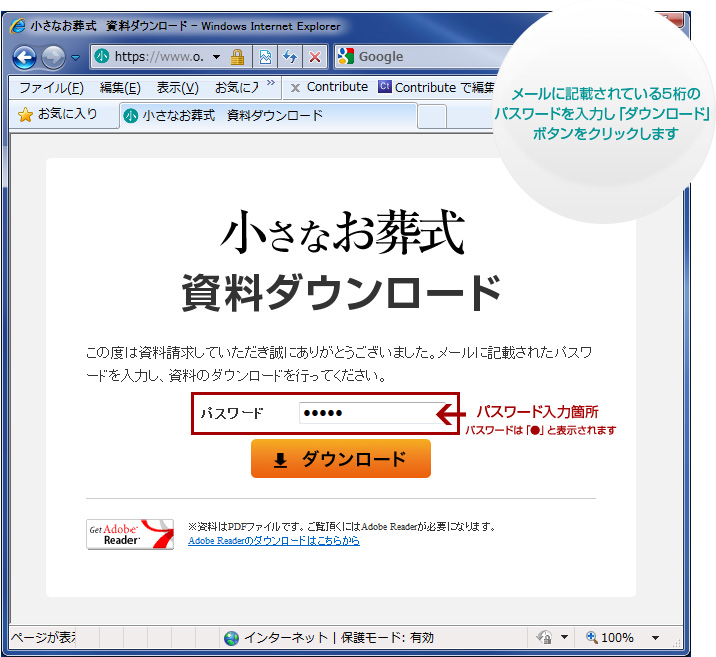The image size is (716, 657).
Task: Expand the status bar privacy dropdown arrow
Action: [x=564, y=637]
